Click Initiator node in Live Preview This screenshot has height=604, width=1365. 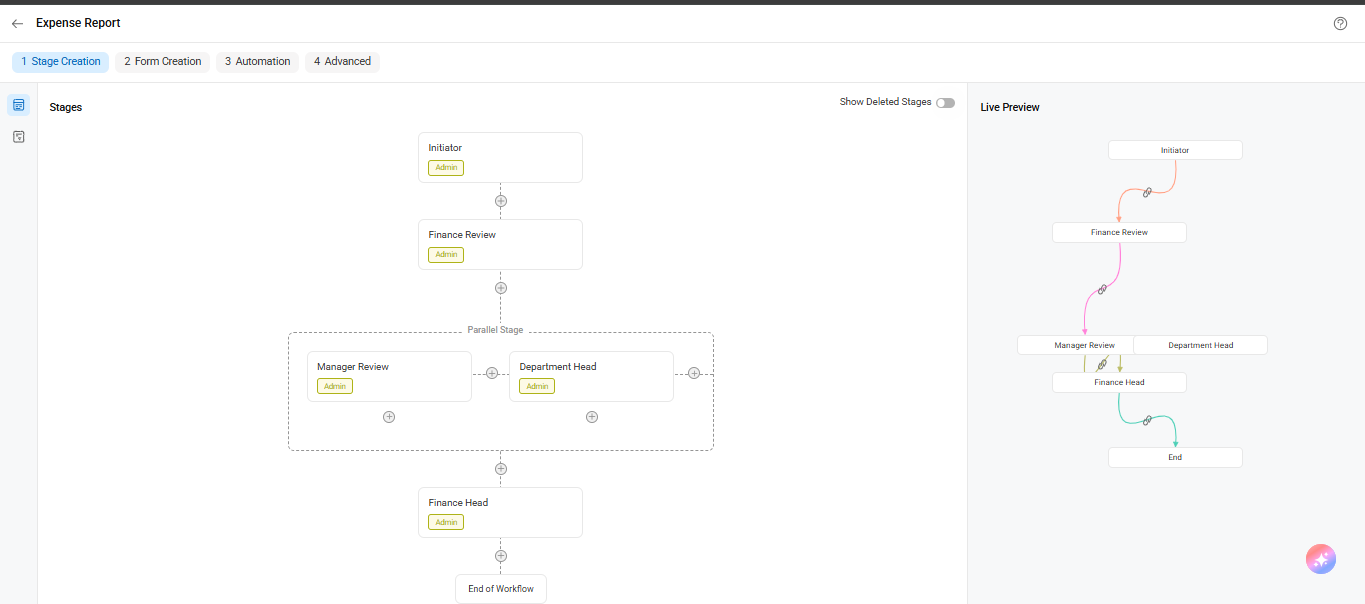tap(1175, 150)
